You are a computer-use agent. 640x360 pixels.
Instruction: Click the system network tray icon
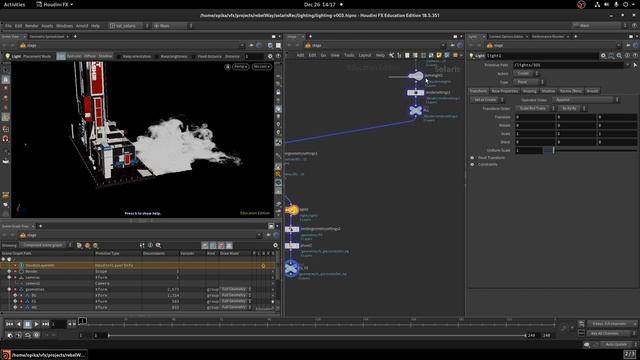[597, 4]
